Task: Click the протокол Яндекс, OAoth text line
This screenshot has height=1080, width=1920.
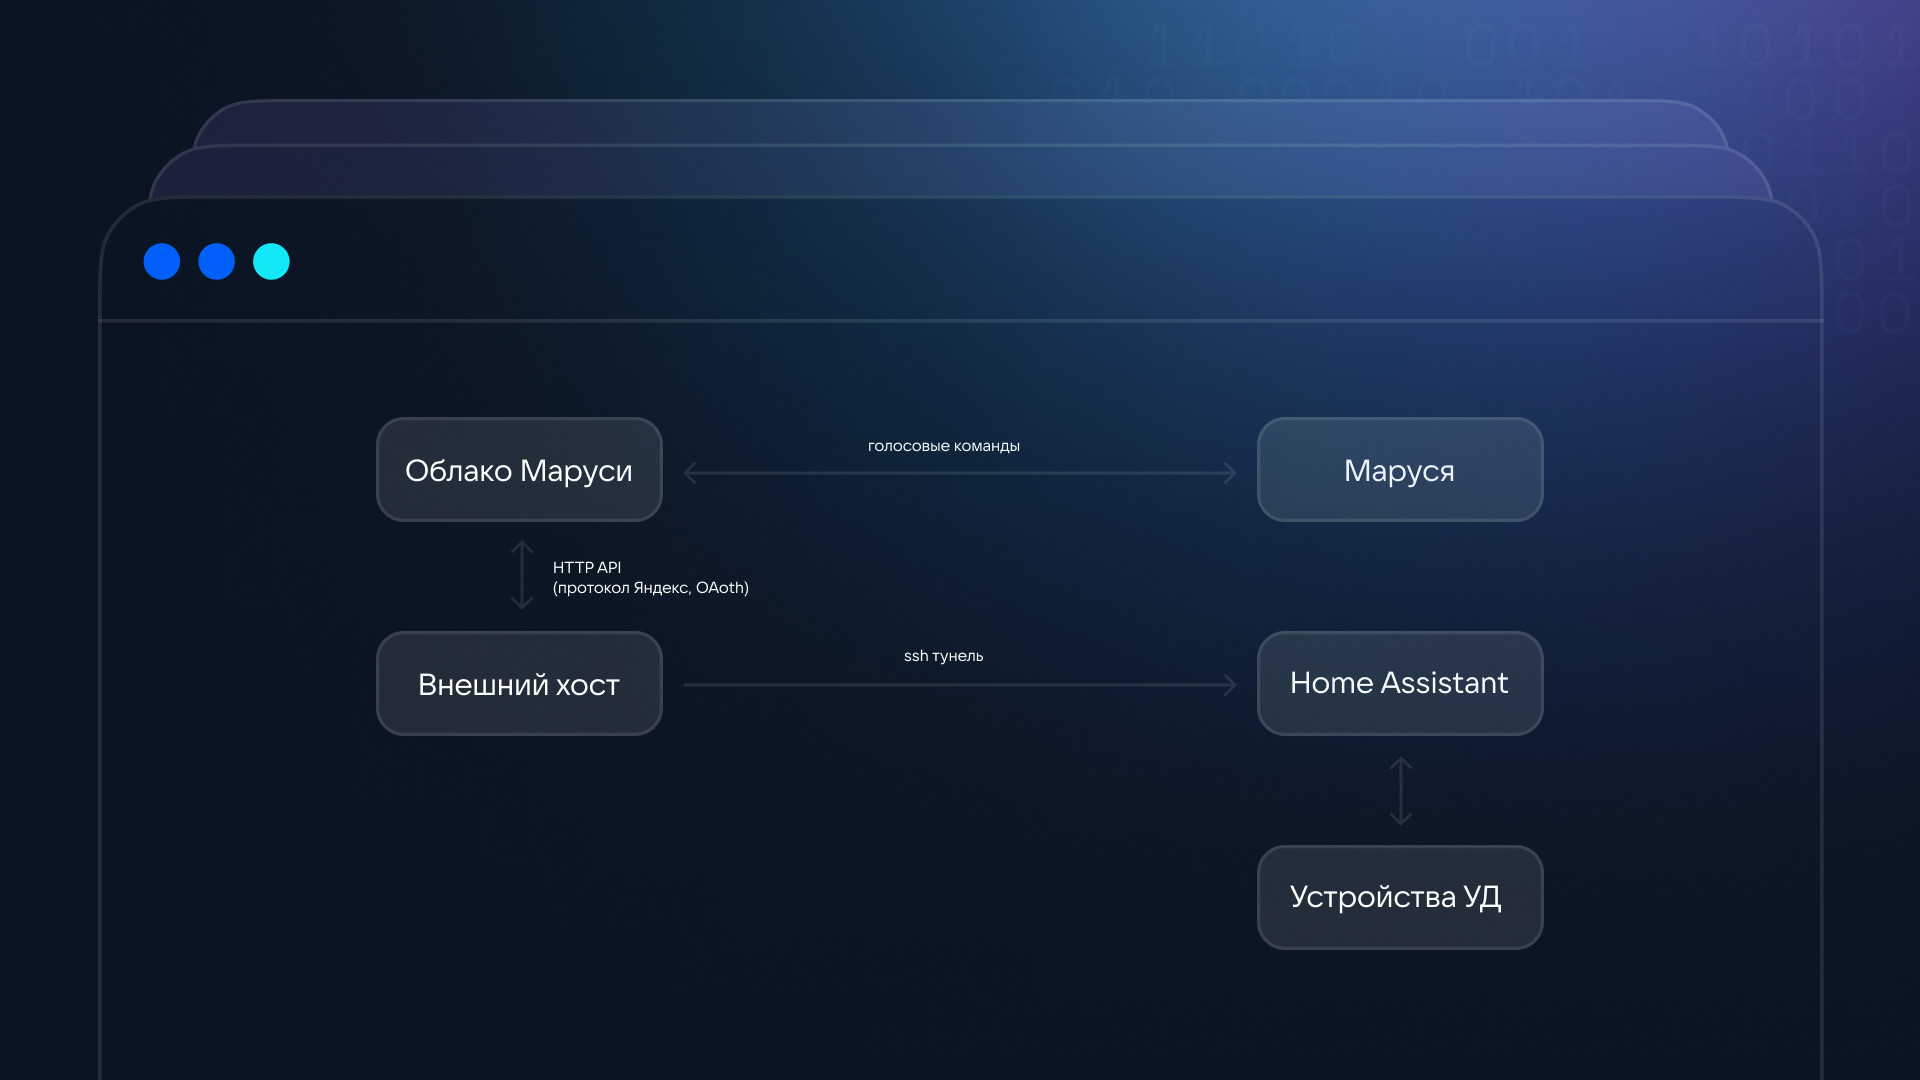Action: pos(650,588)
